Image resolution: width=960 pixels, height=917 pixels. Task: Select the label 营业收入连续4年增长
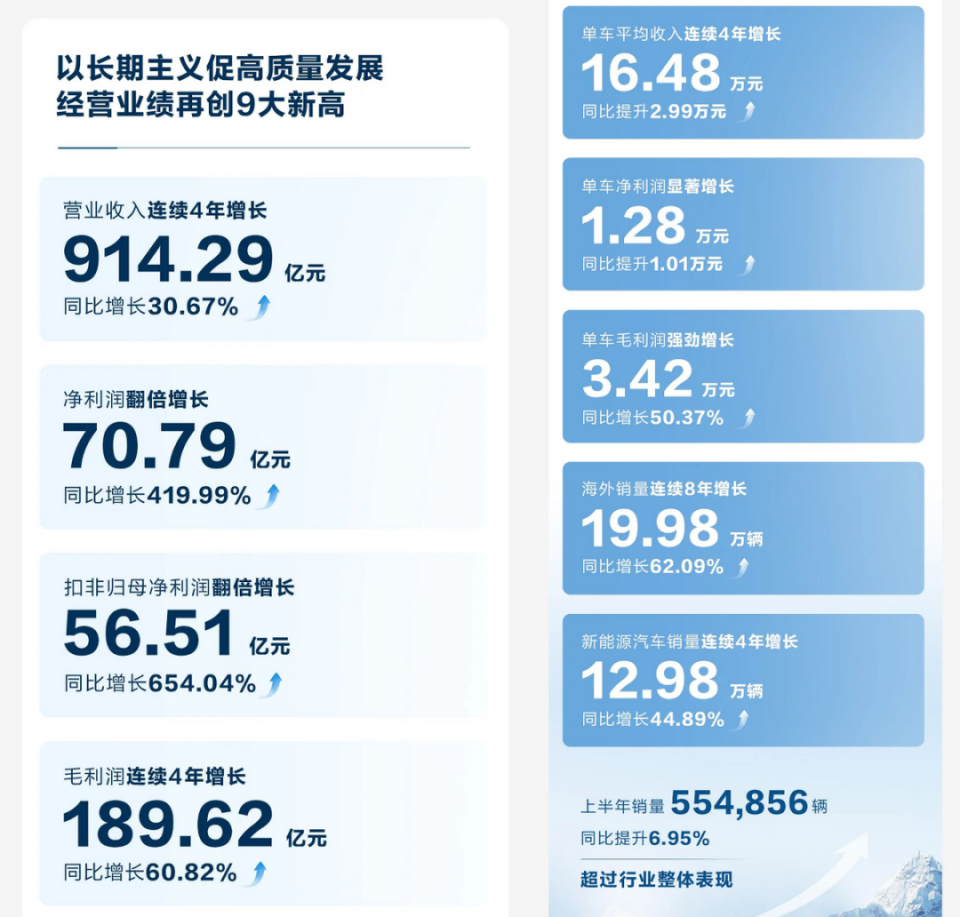click(x=165, y=211)
